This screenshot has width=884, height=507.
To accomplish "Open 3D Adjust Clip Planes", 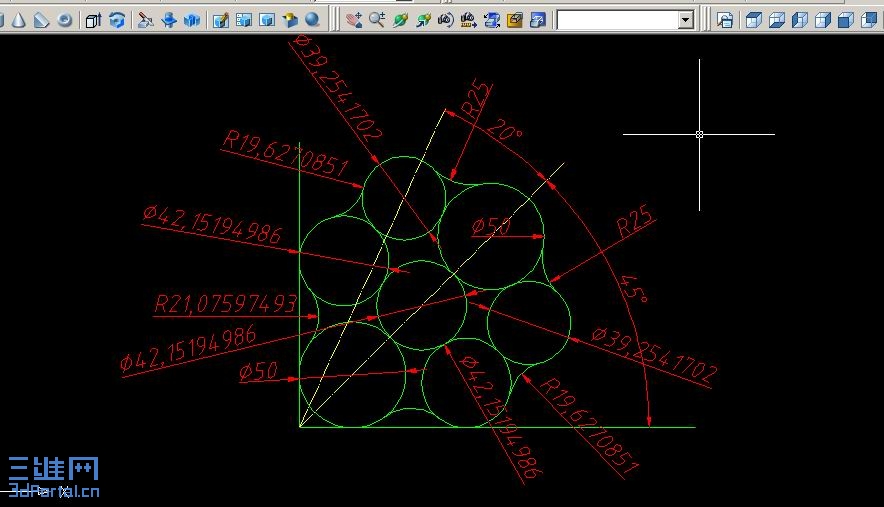I will click(x=492, y=20).
